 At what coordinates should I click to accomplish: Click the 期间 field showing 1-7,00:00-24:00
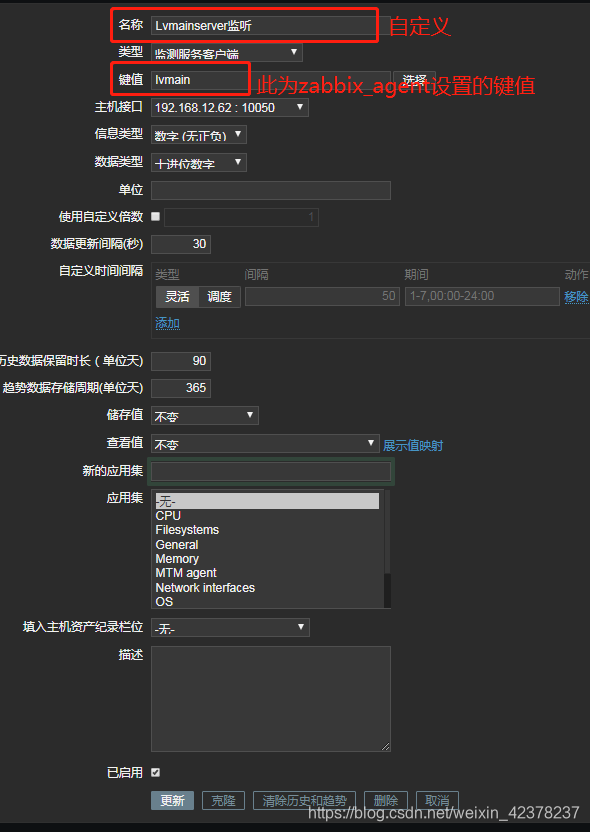point(482,297)
